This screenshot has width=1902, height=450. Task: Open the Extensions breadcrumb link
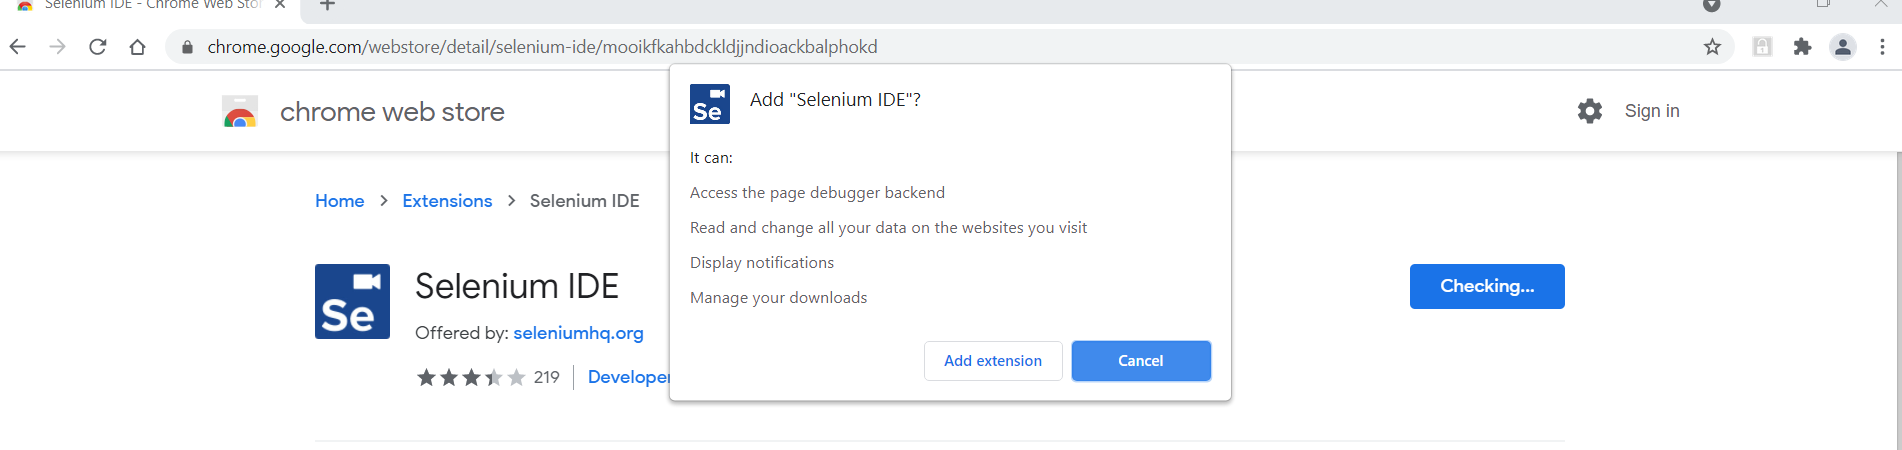point(447,201)
